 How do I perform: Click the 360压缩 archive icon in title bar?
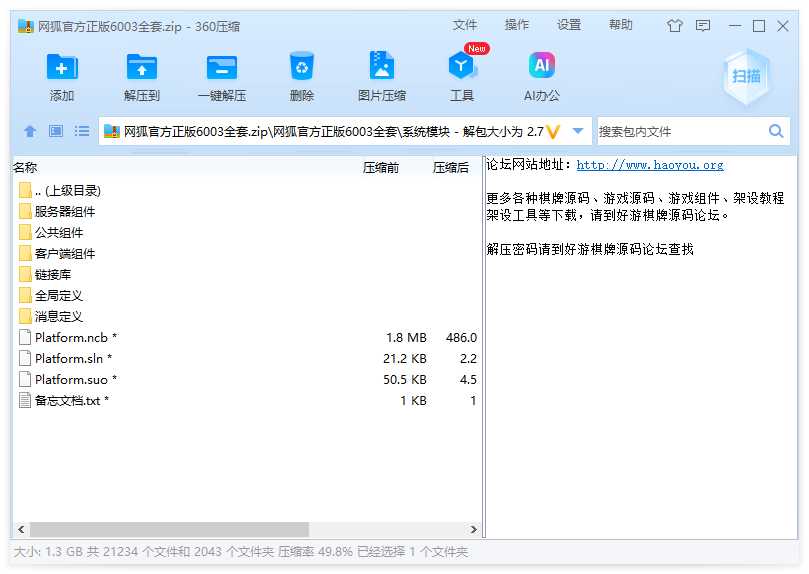(26, 26)
